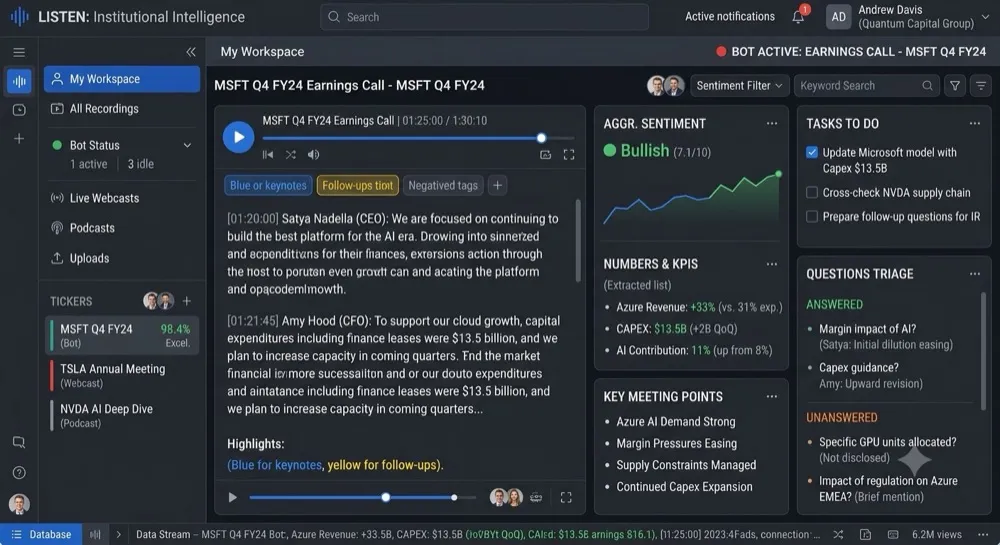Click the Keyword Search field
This screenshot has height=545, width=1000.
click(x=866, y=85)
